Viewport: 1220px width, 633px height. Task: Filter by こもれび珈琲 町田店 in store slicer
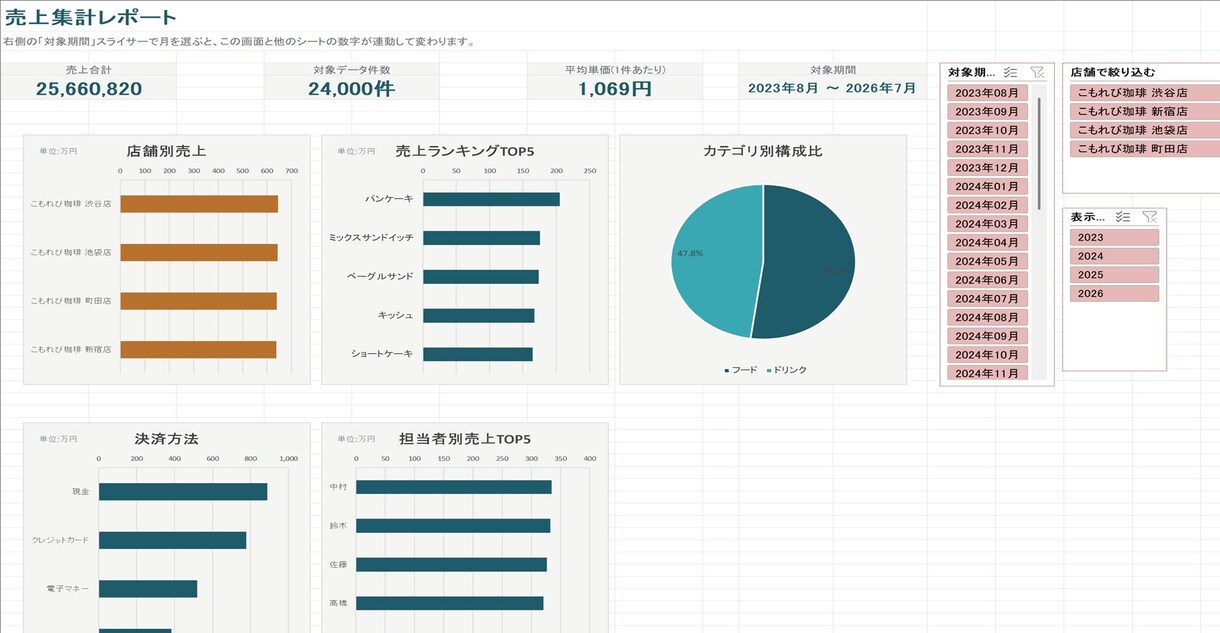(x=1145, y=149)
